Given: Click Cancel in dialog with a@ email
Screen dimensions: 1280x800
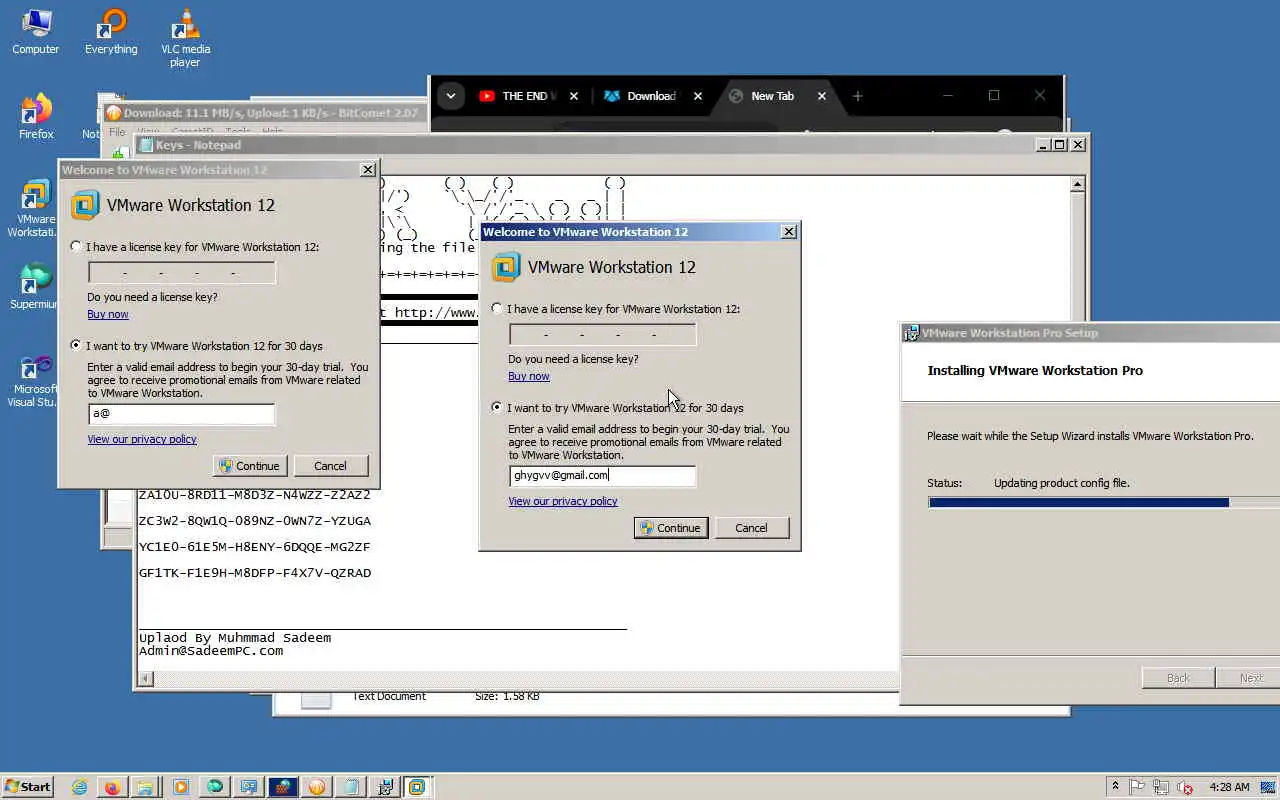Looking at the screenshot, I should [330, 466].
